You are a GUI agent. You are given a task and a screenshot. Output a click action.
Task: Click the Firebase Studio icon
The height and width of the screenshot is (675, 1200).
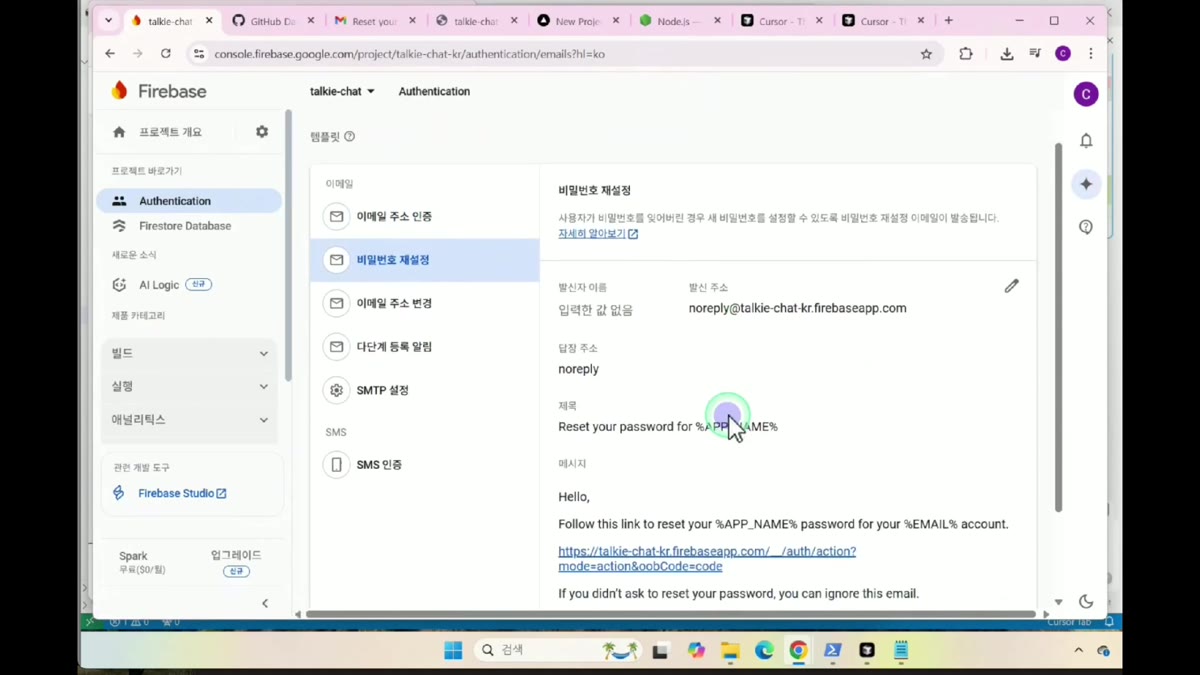point(119,493)
